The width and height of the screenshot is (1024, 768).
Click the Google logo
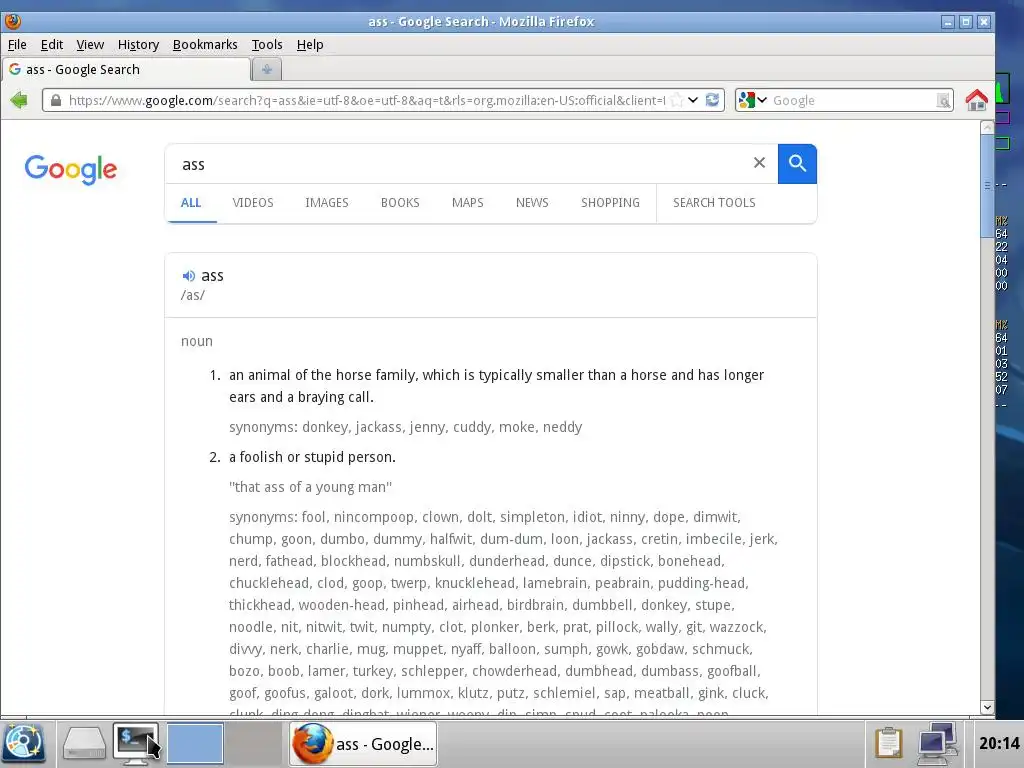(71, 170)
